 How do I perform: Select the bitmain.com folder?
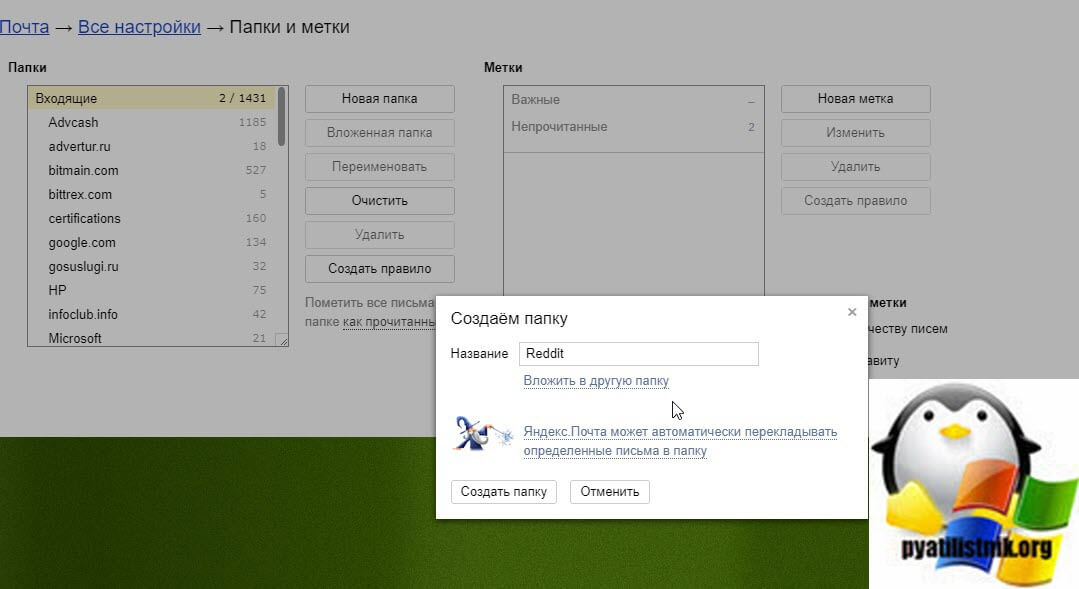coord(84,171)
